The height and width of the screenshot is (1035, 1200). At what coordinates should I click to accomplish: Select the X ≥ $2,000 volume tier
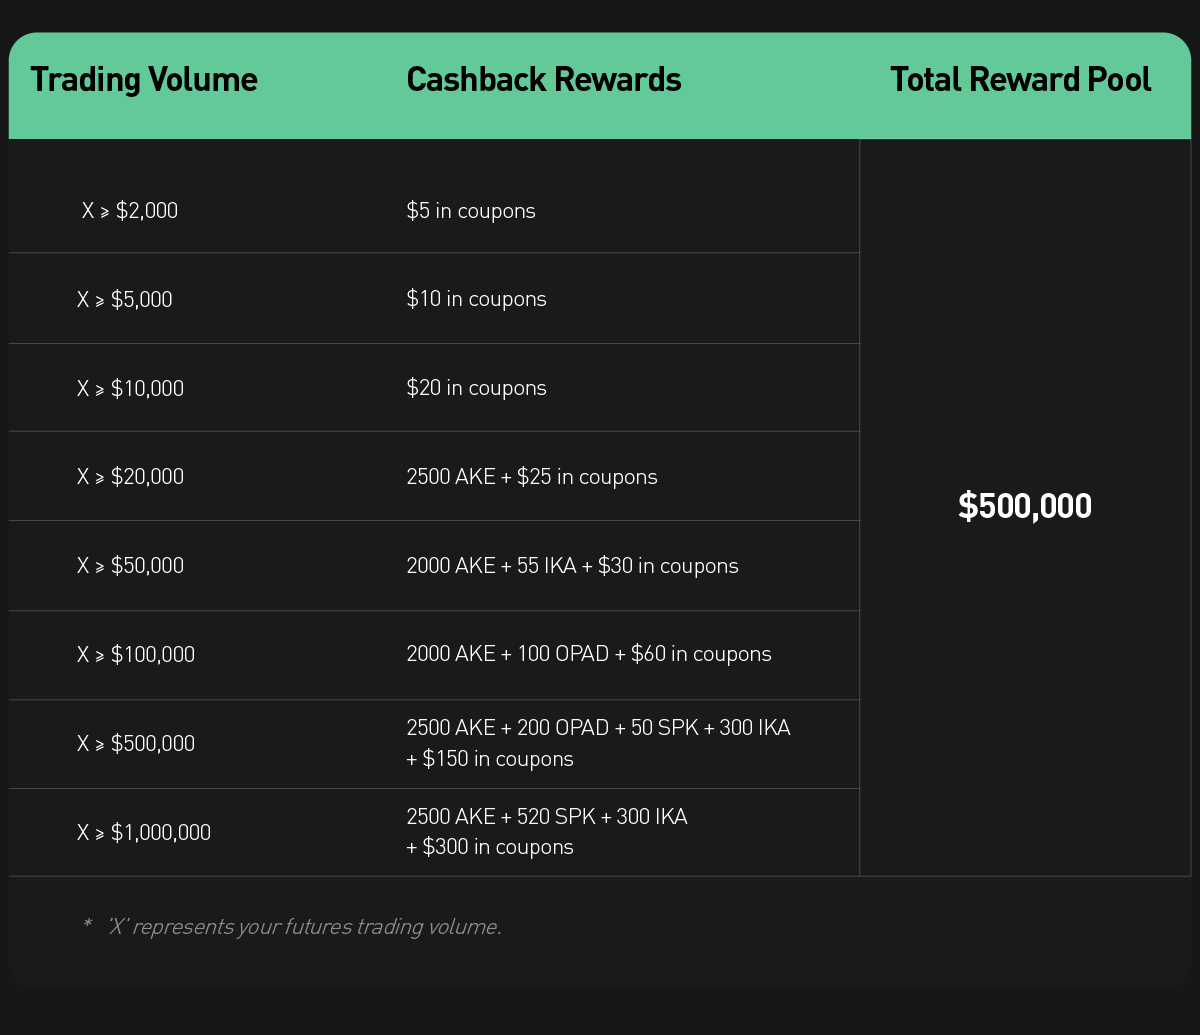130,211
